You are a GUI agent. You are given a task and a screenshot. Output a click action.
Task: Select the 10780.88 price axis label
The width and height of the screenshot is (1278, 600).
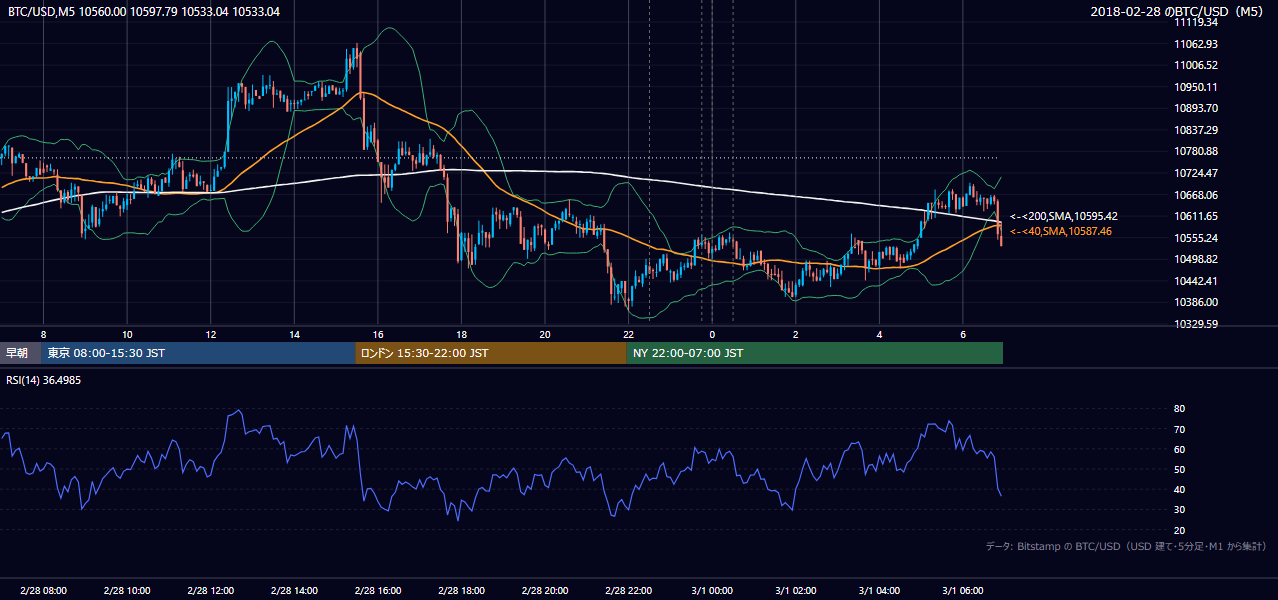(1196, 151)
